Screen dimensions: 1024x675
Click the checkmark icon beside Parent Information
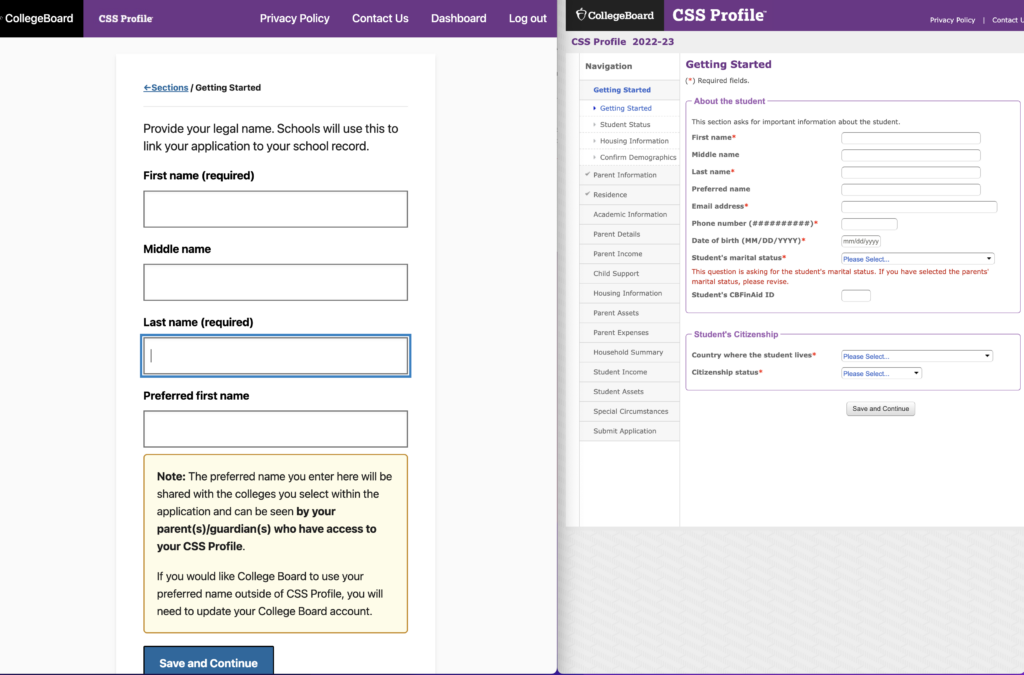pos(587,175)
